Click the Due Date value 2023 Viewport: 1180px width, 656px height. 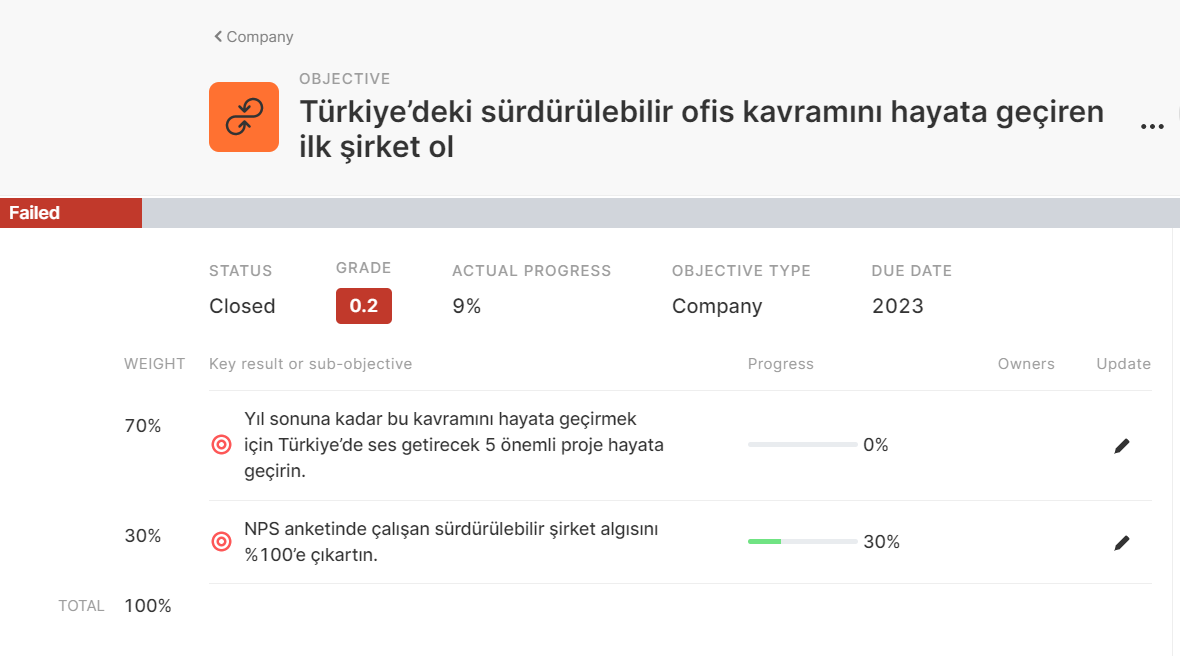point(897,307)
